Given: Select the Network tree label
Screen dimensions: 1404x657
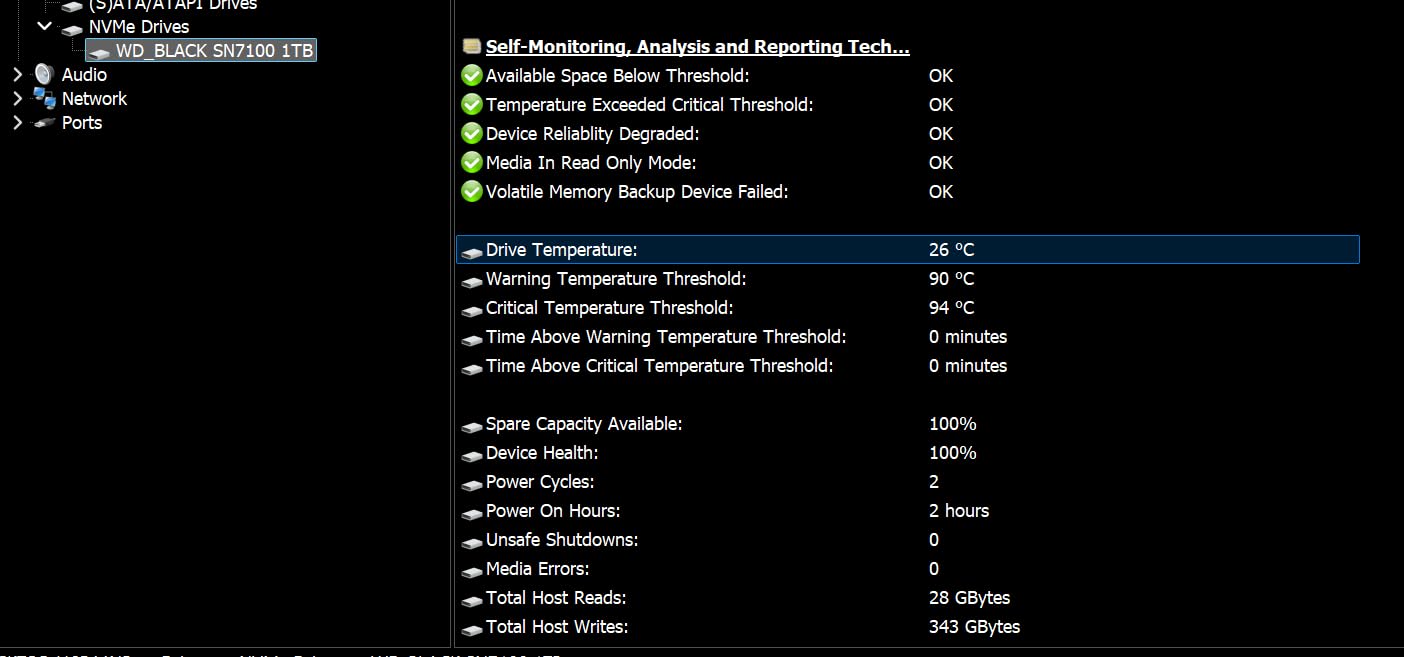Looking at the screenshot, I should [94, 98].
